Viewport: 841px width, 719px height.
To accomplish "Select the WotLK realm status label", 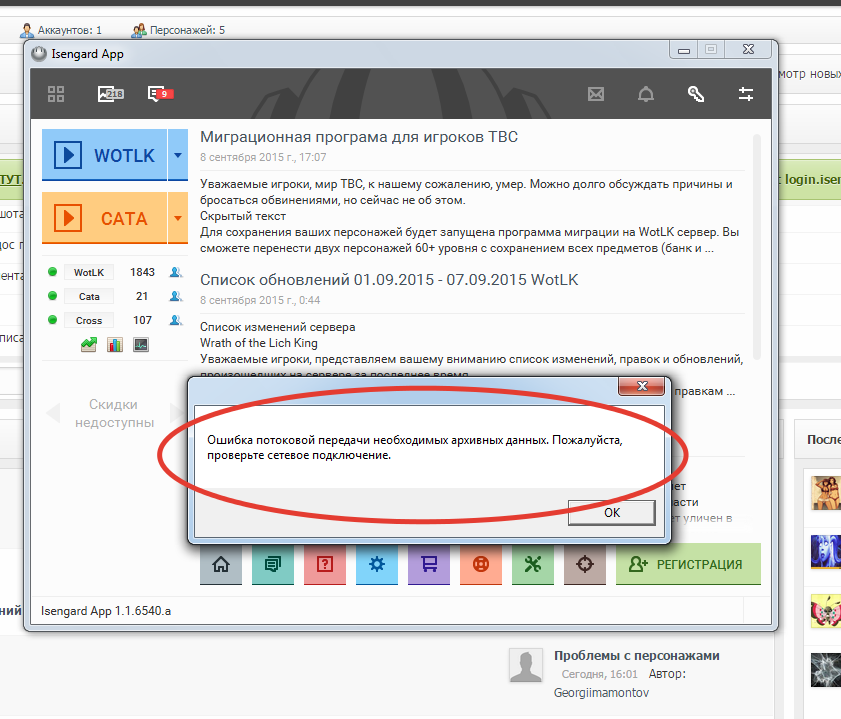I will pos(89,272).
